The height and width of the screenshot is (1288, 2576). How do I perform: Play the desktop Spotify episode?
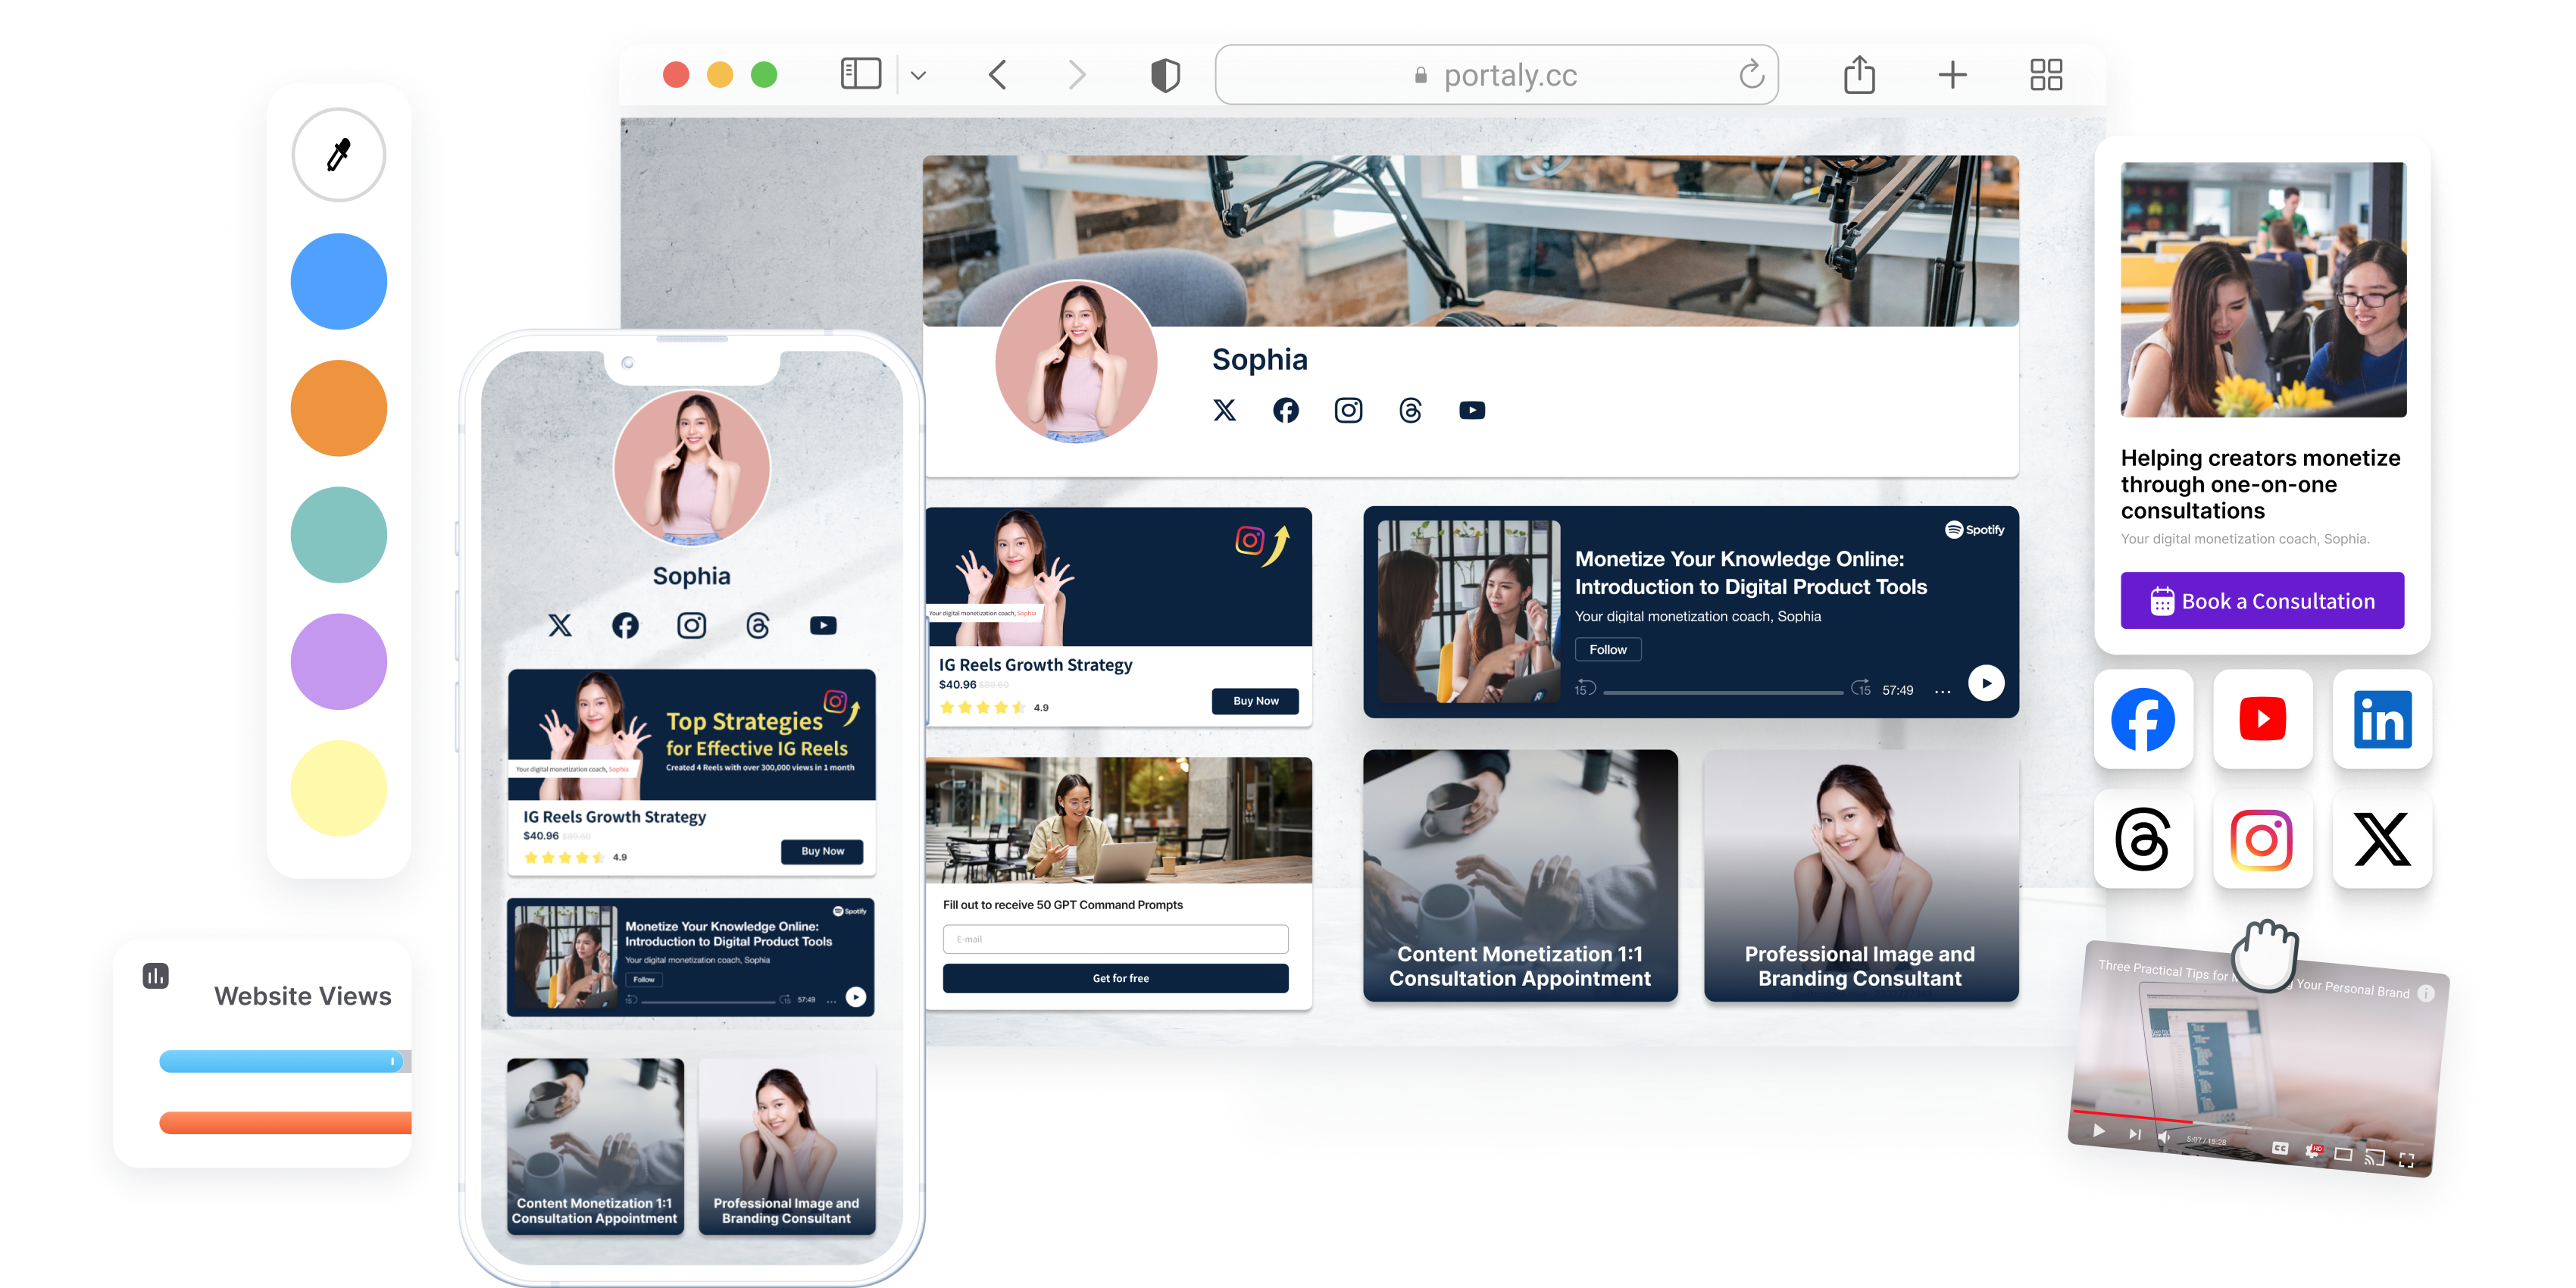point(1986,683)
